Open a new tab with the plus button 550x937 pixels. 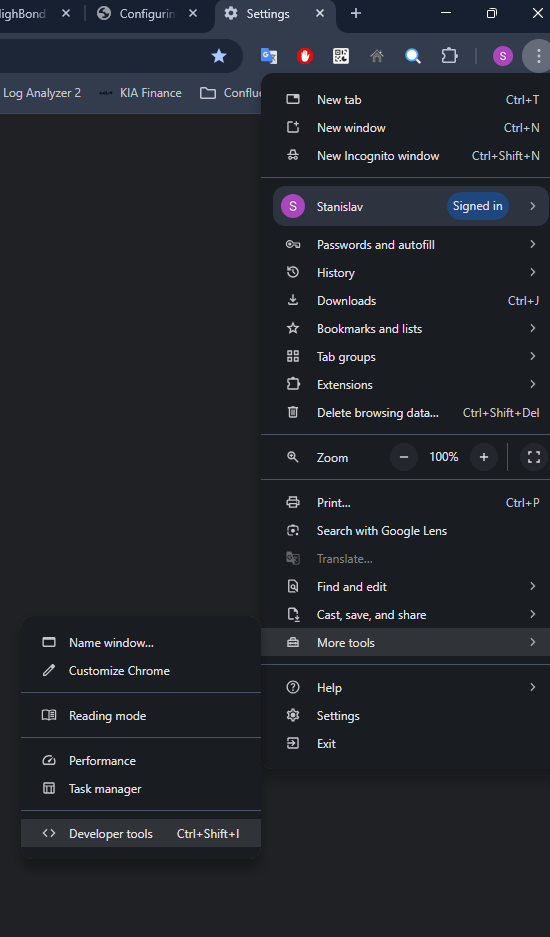[x=356, y=13]
